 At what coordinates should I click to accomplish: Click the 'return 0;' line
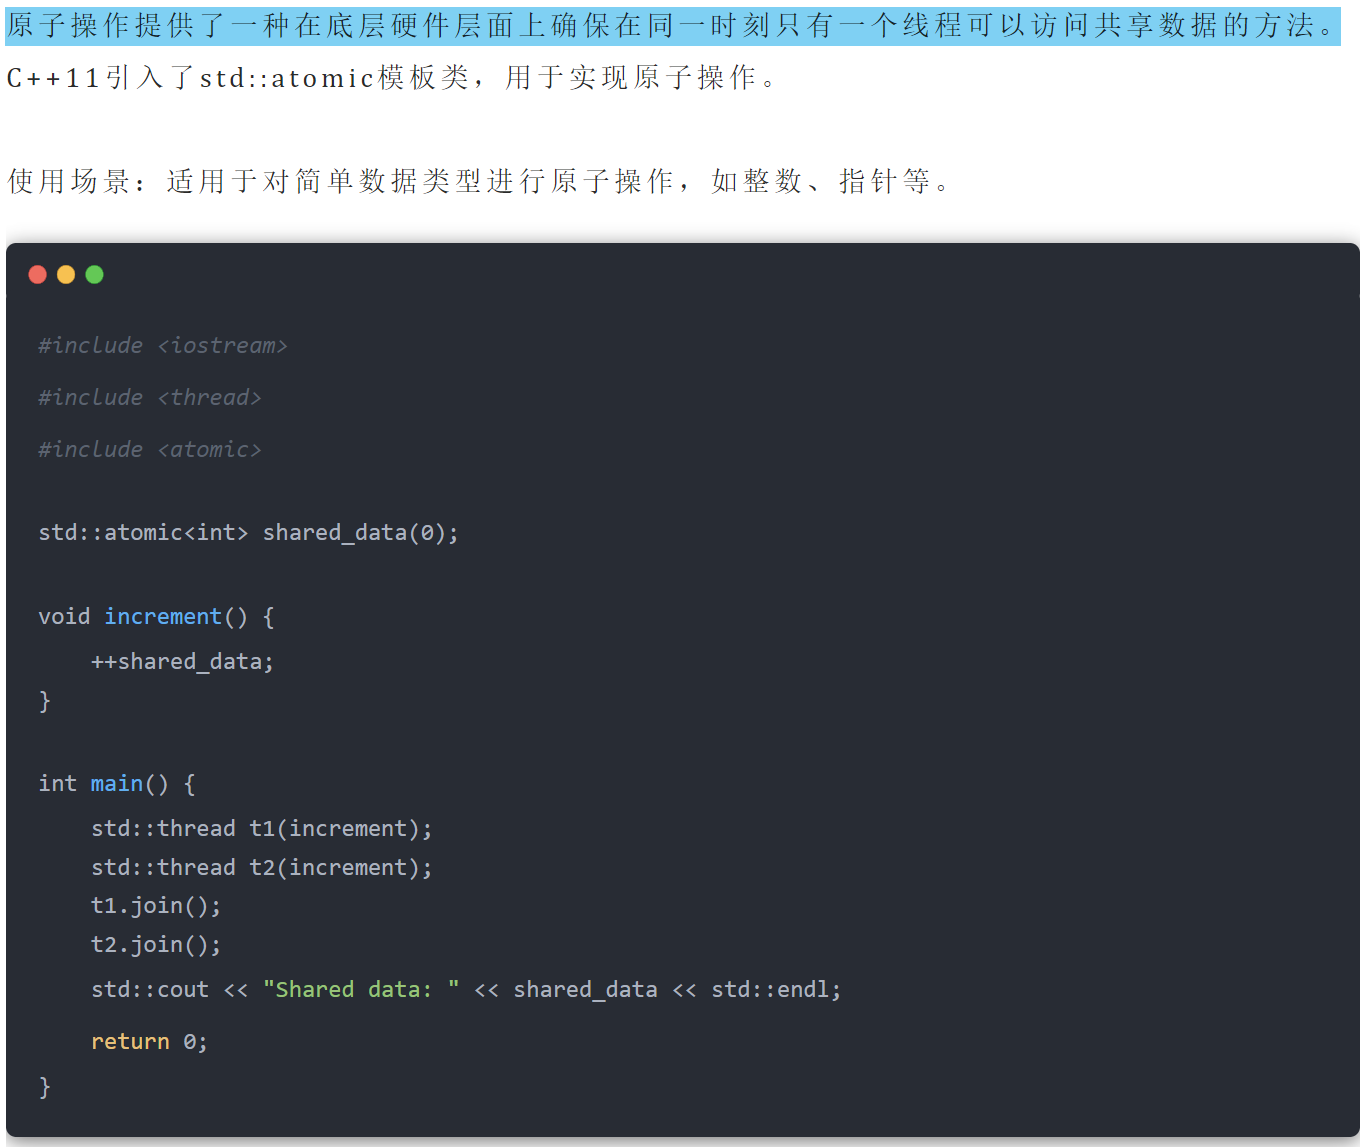[x=149, y=1041]
